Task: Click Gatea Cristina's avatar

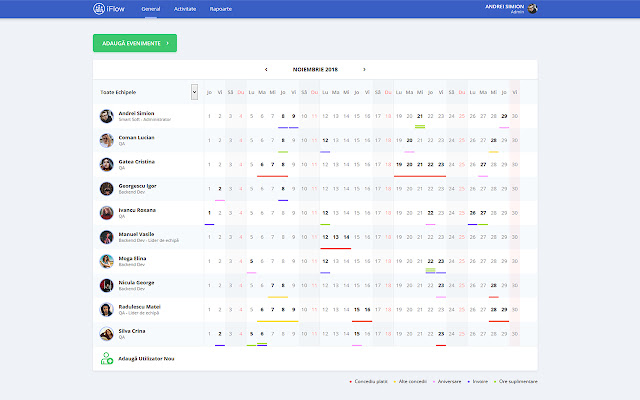Action: pyautogui.click(x=106, y=164)
